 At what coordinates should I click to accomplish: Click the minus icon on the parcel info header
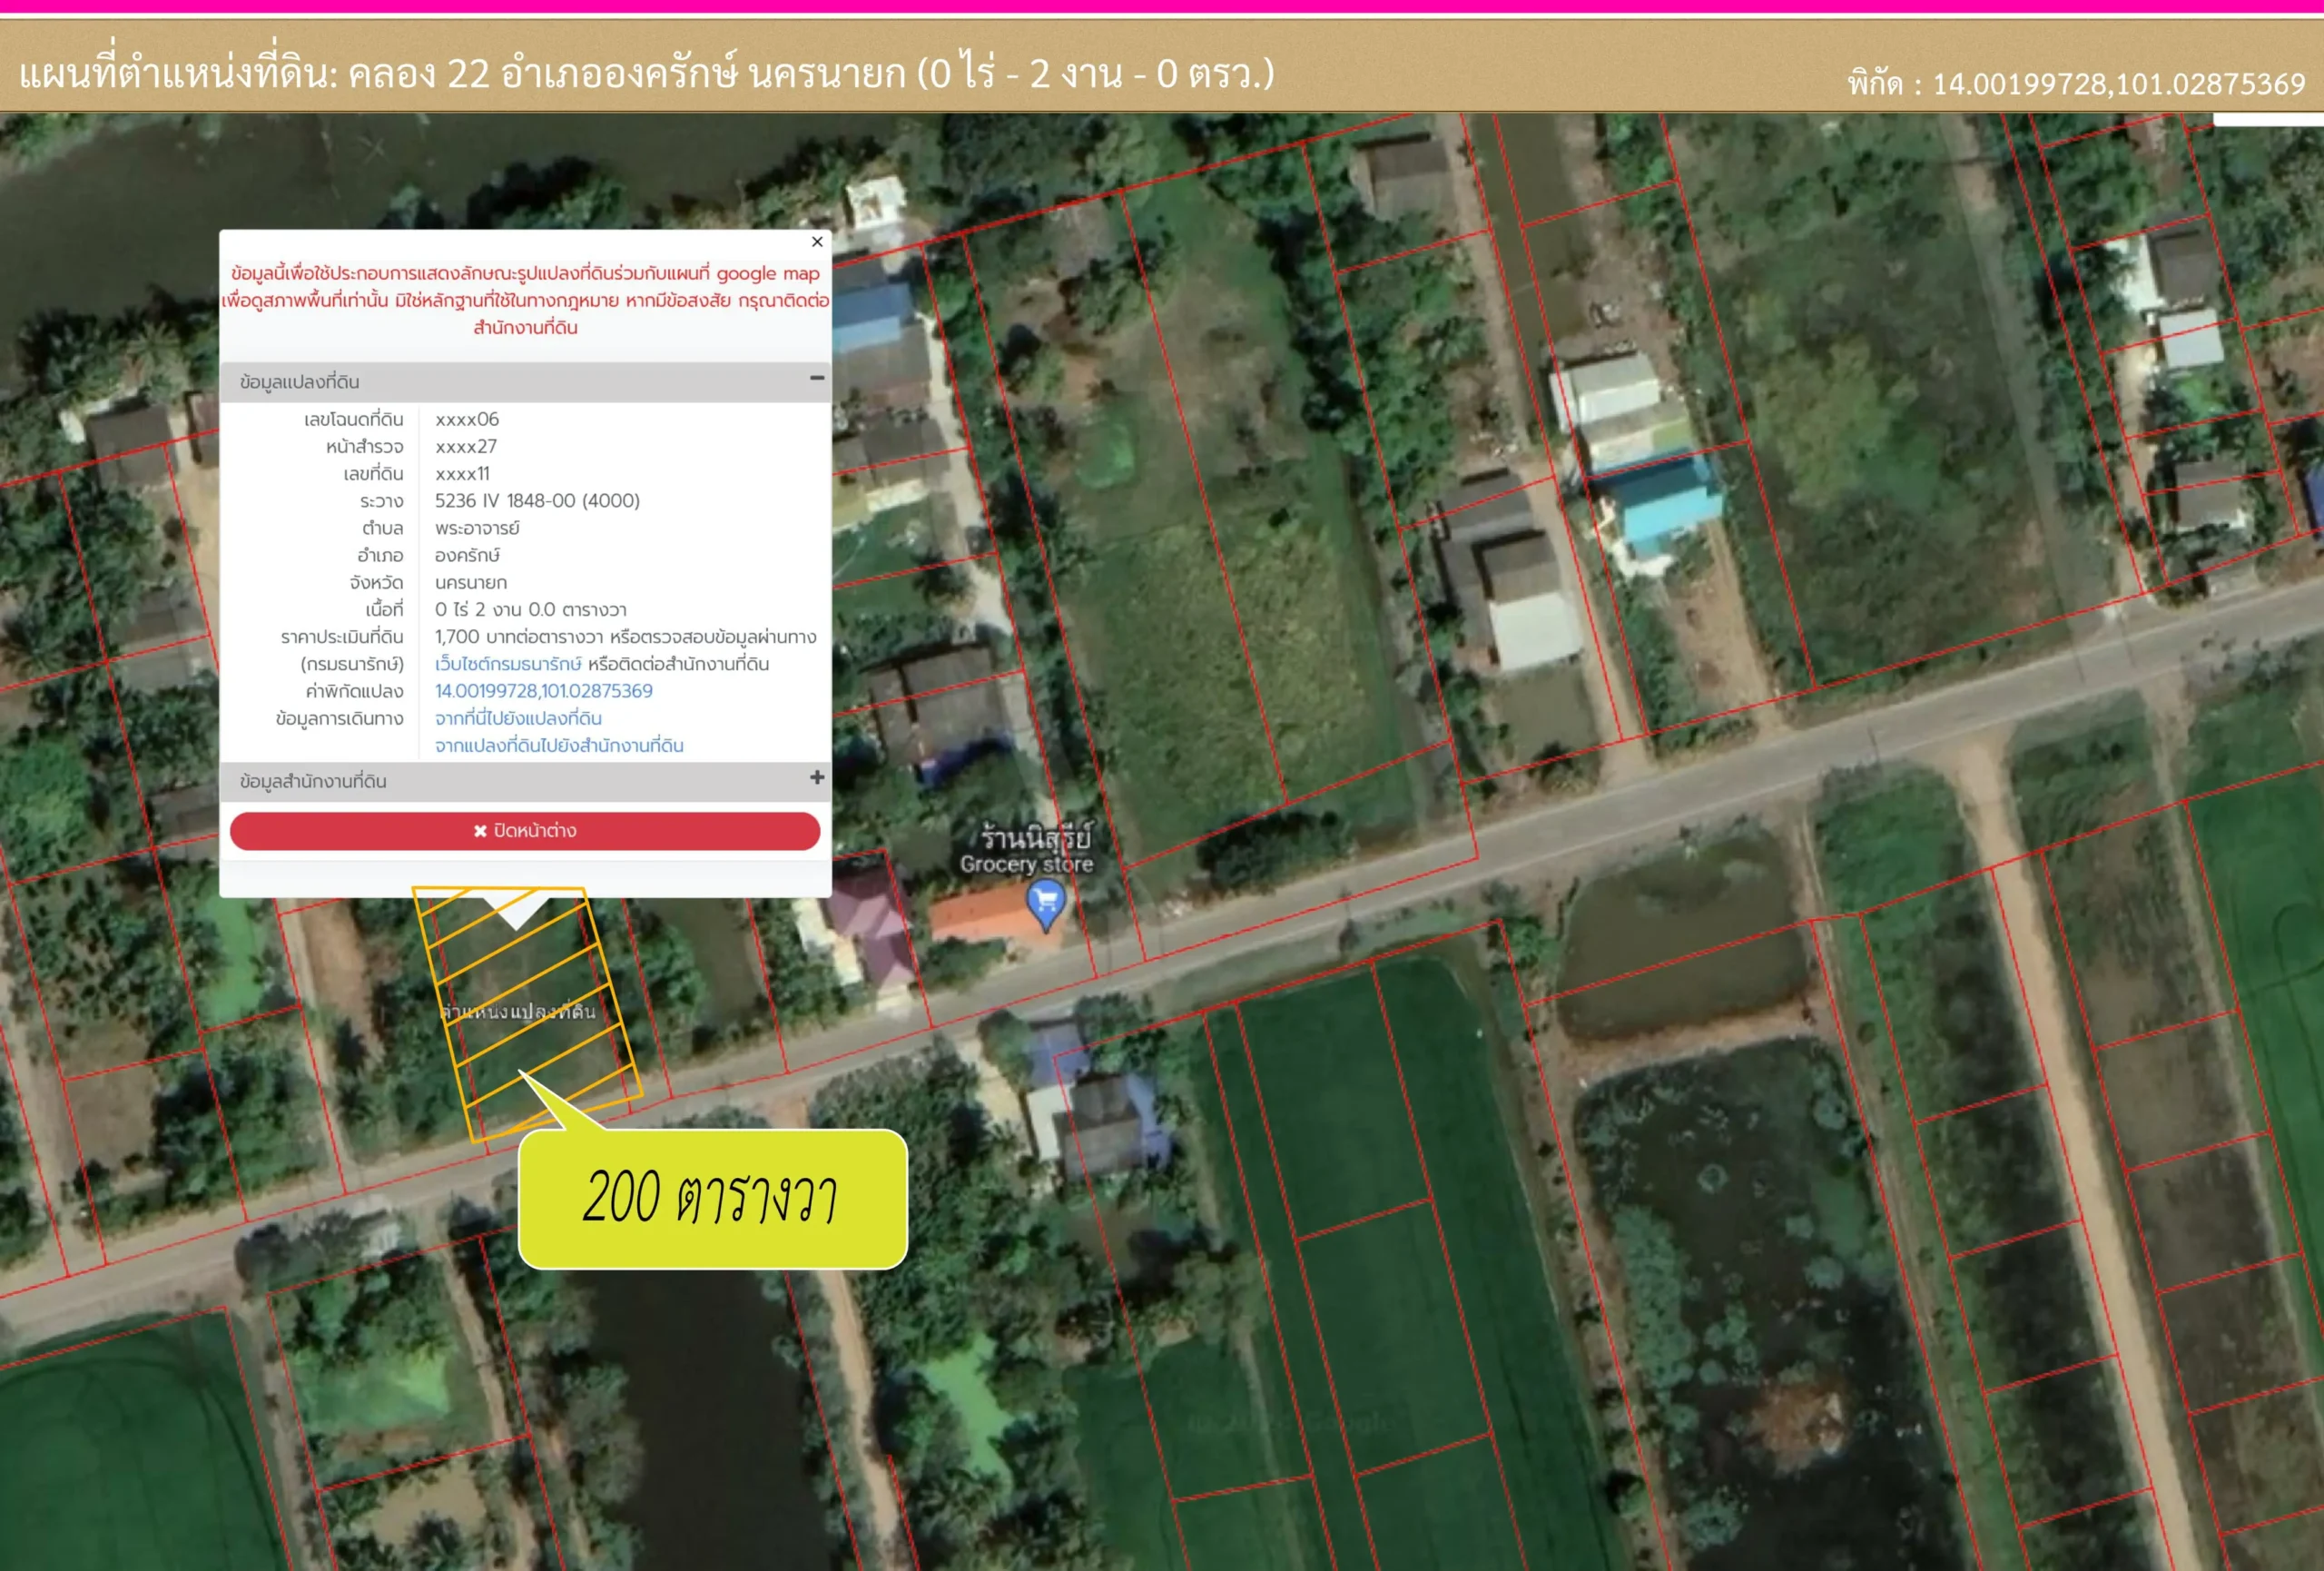point(818,377)
